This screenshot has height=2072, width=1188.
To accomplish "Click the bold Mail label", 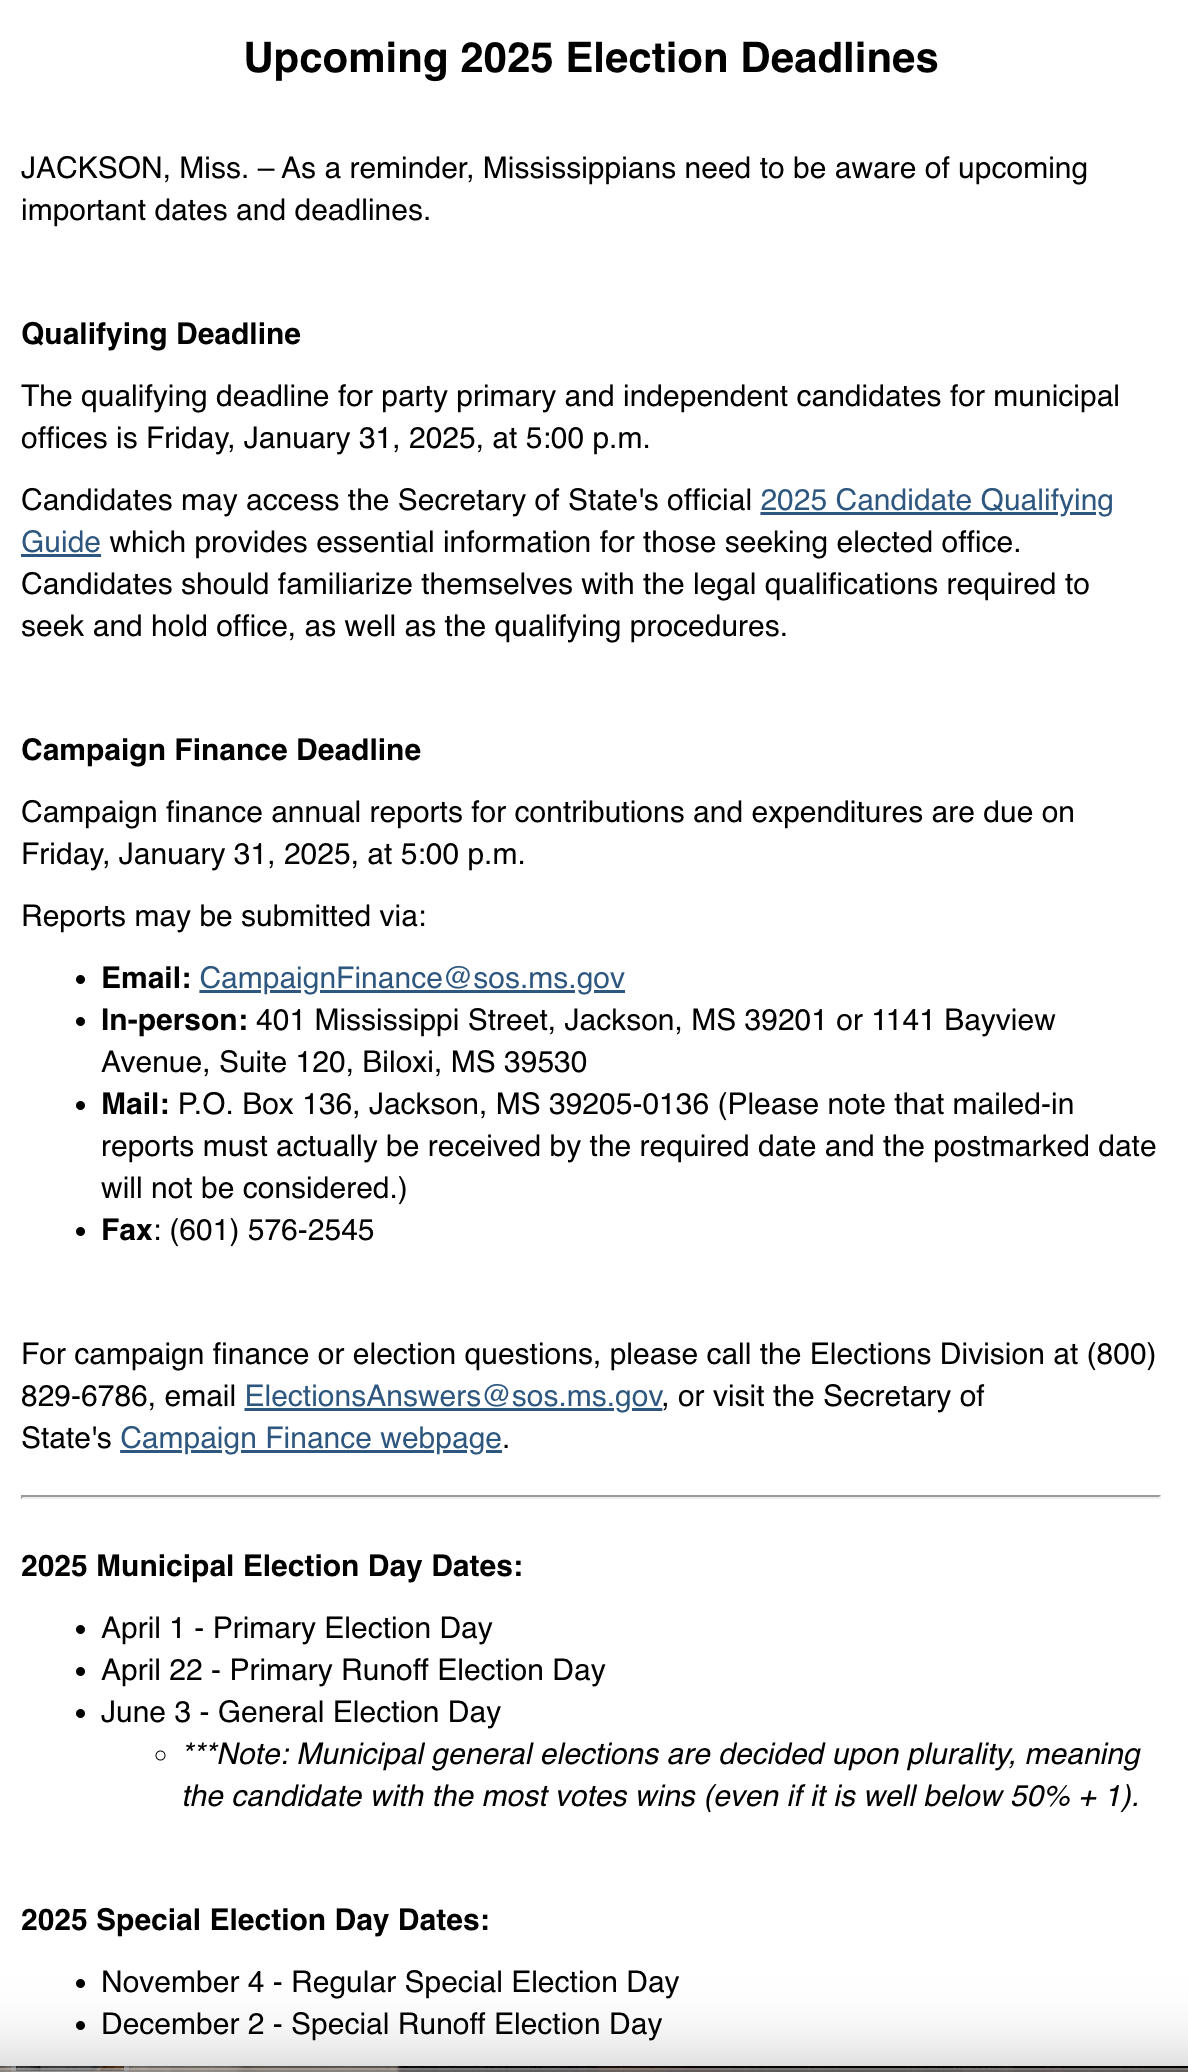I will tap(136, 1104).
